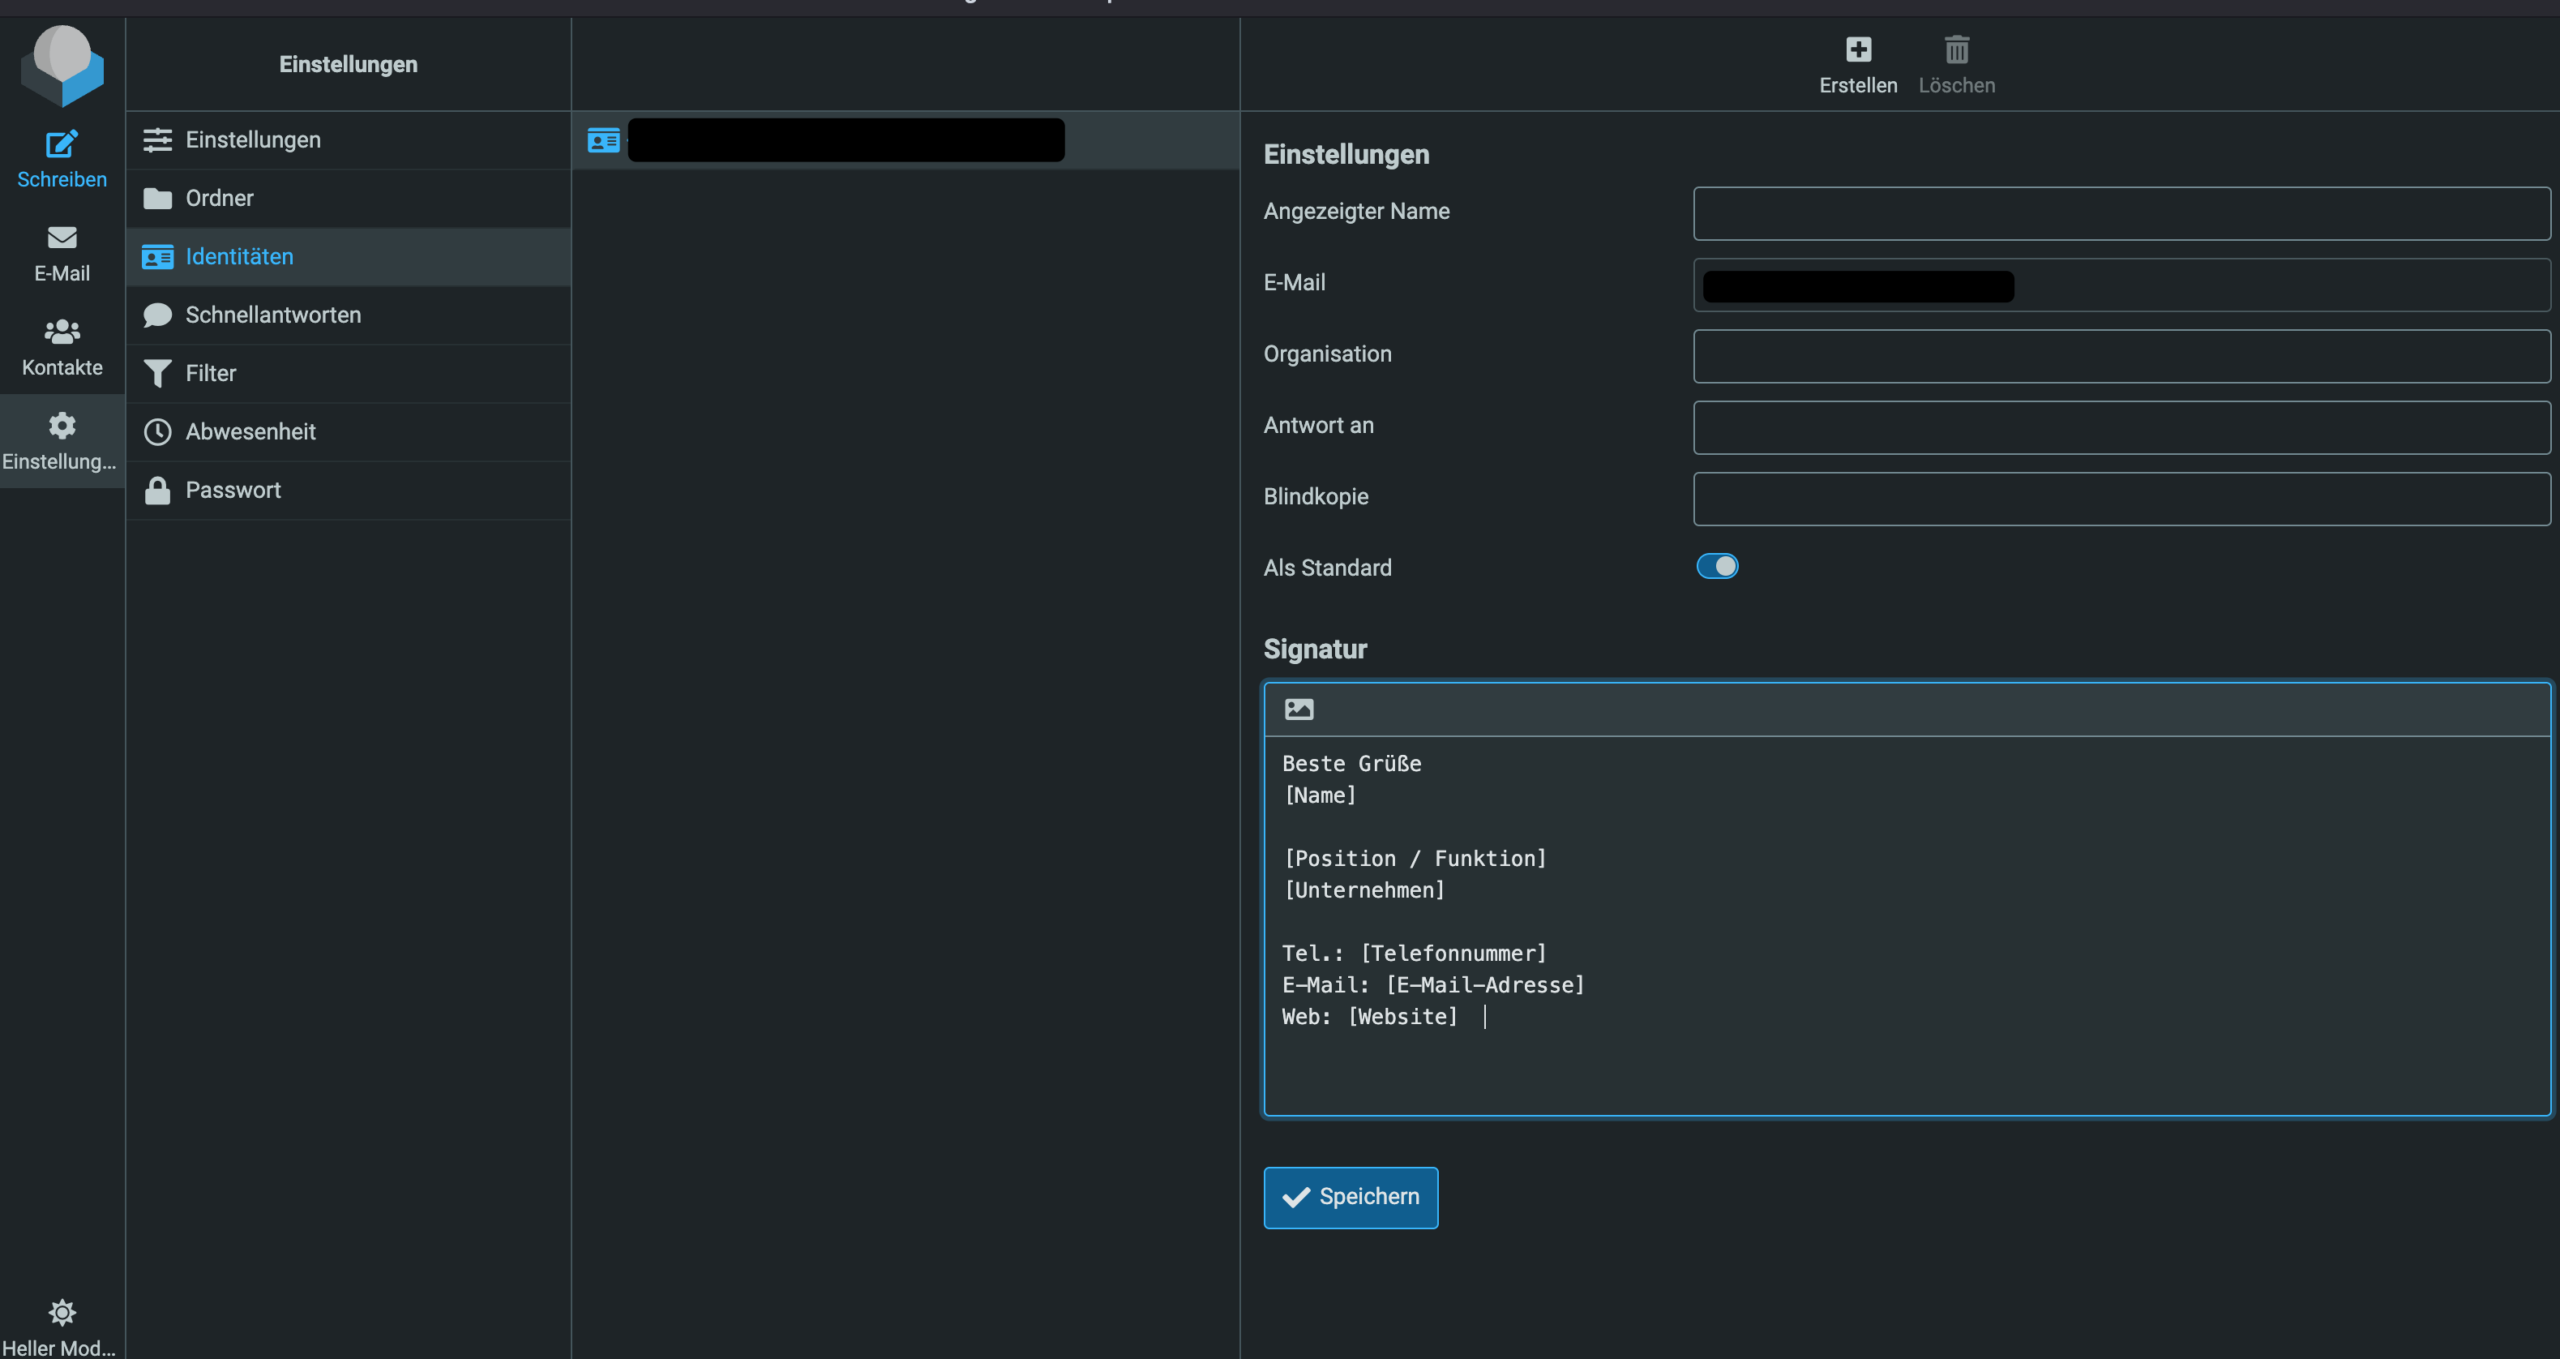Click inside the Signatur text area
This screenshot has width=2560, height=1359.
point(1906,925)
